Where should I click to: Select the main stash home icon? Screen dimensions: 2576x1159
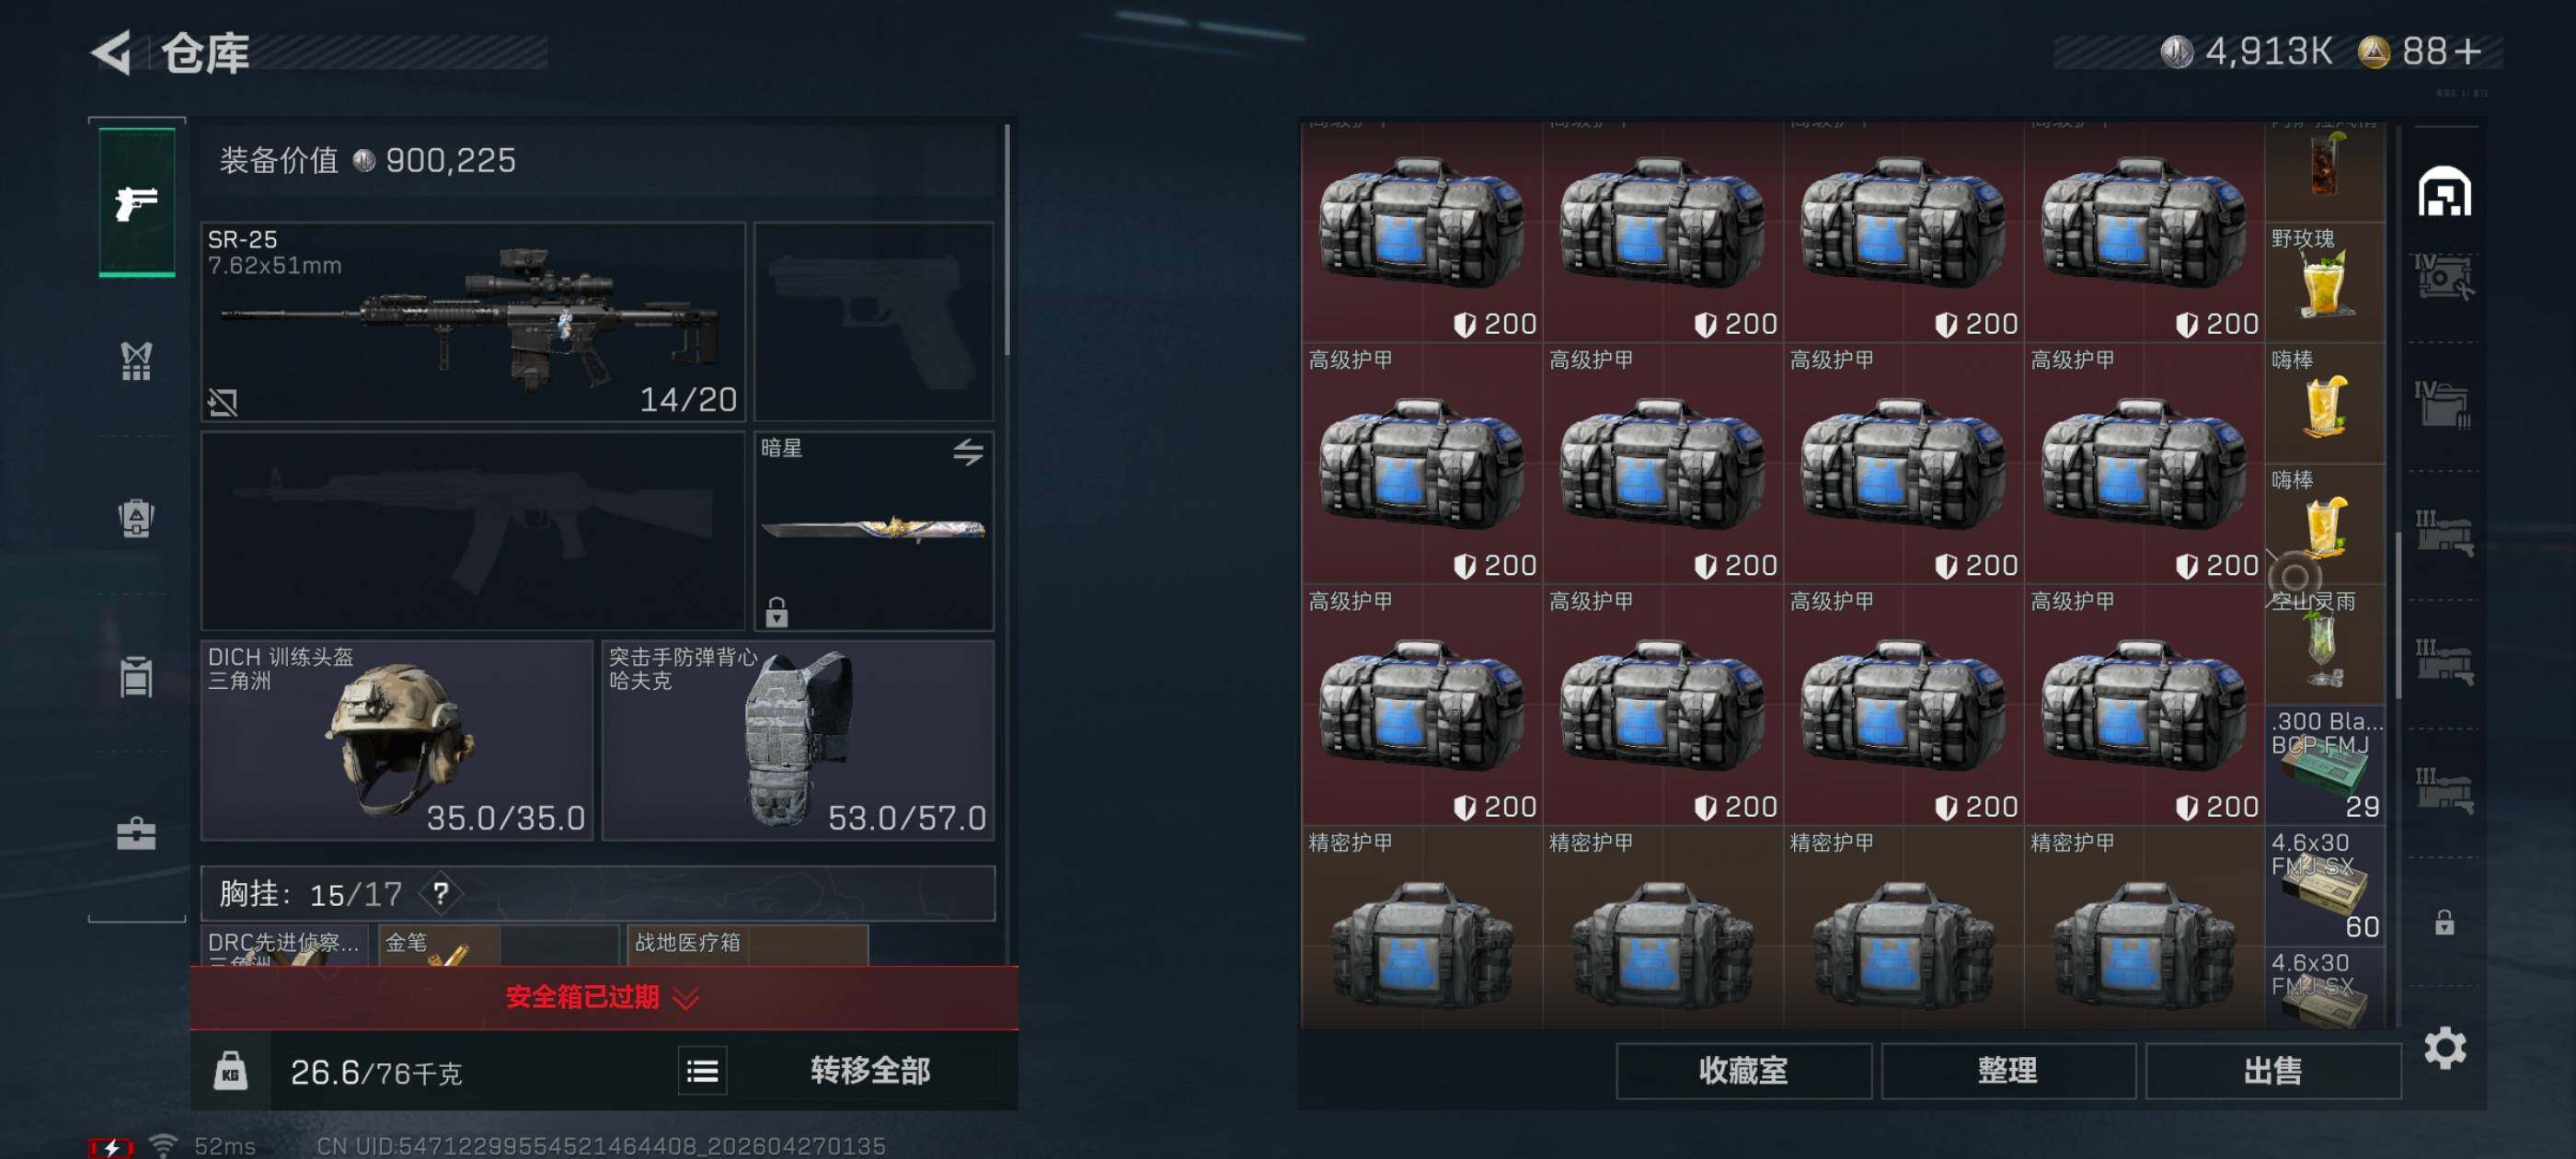pyautogui.click(x=2444, y=191)
